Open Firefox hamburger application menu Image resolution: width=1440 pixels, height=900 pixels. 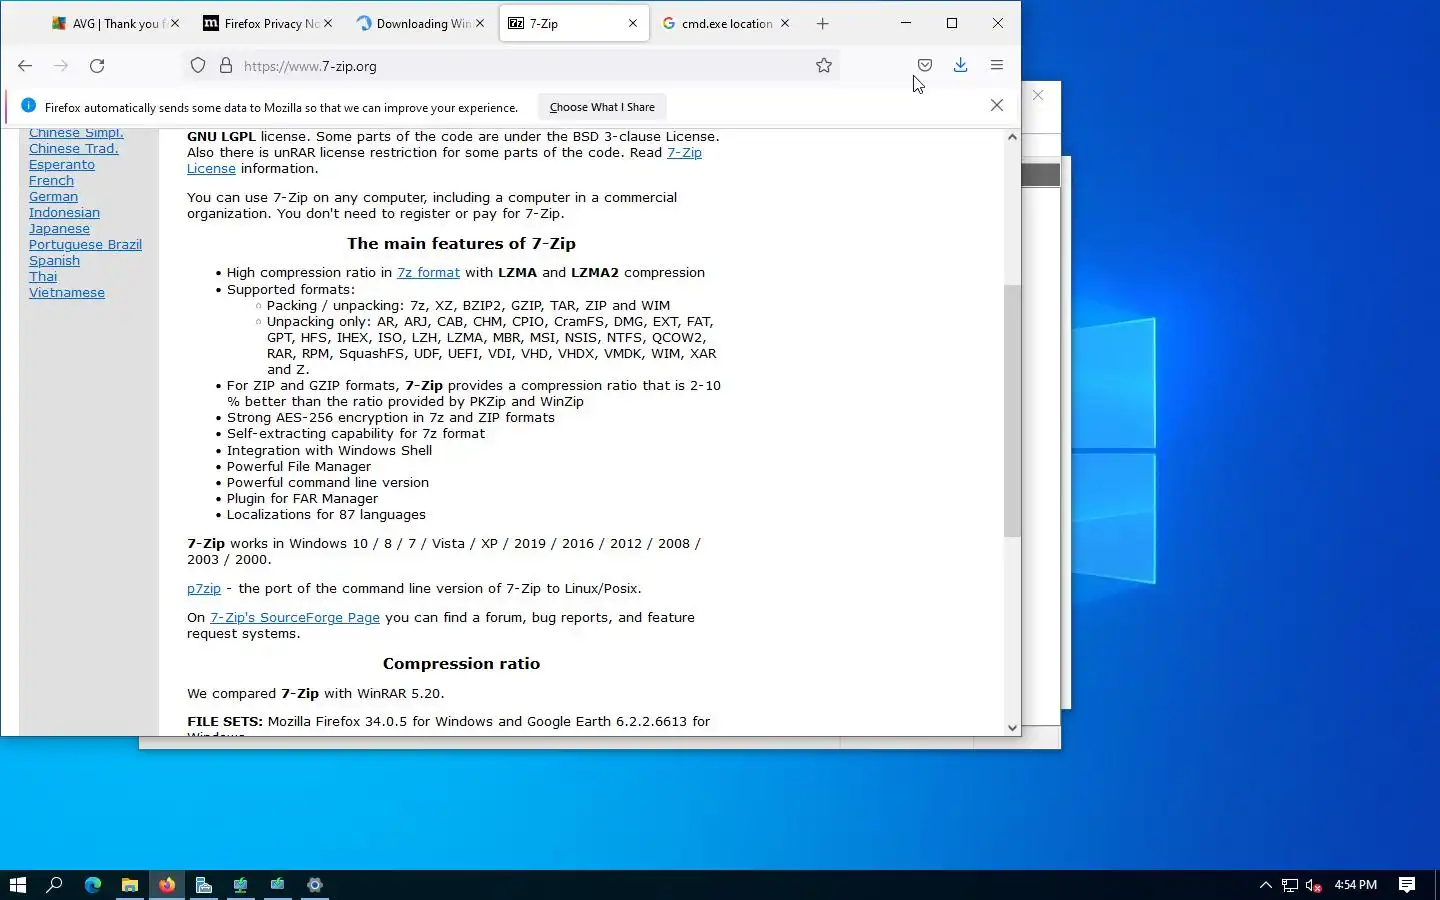pyautogui.click(x=997, y=65)
